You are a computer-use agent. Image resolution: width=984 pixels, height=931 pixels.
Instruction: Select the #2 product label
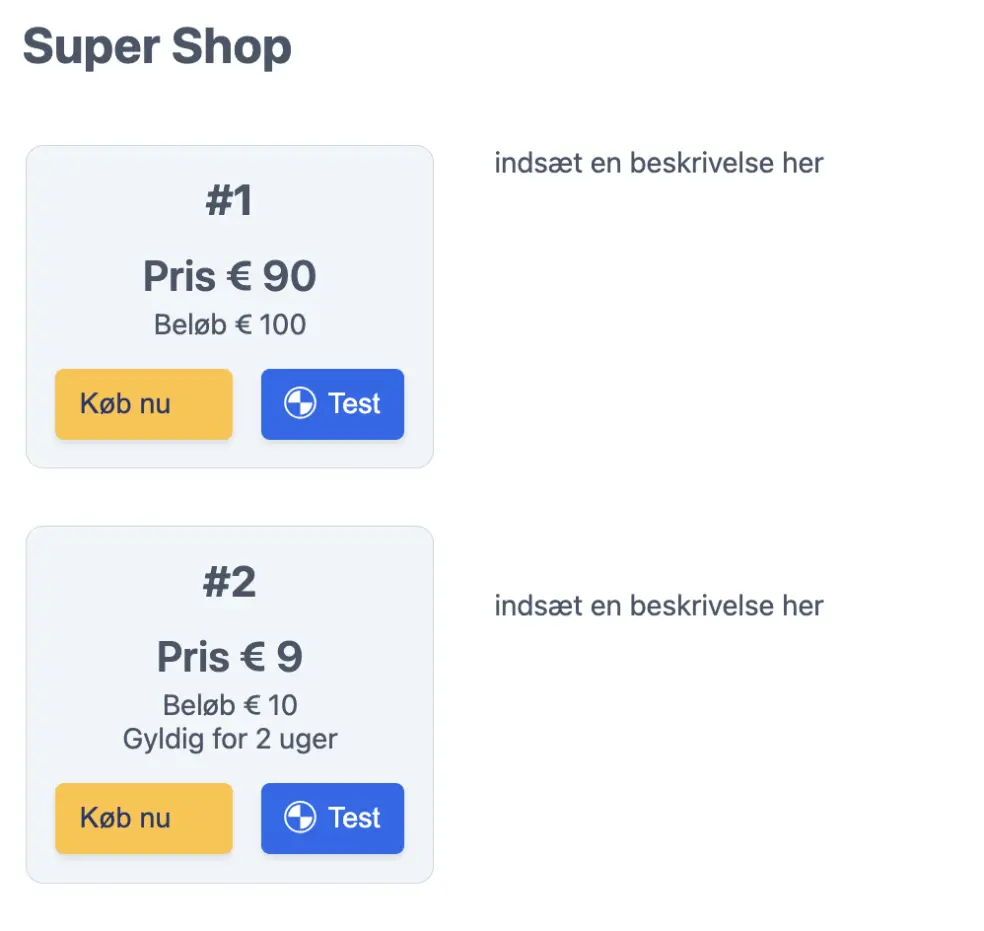pyautogui.click(x=230, y=580)
